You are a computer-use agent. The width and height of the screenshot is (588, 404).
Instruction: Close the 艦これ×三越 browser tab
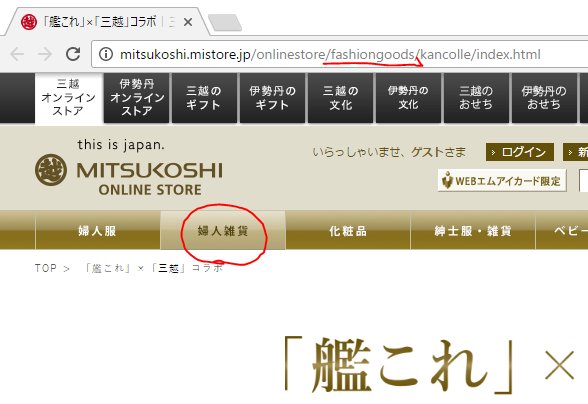click(x=188, y=22)
